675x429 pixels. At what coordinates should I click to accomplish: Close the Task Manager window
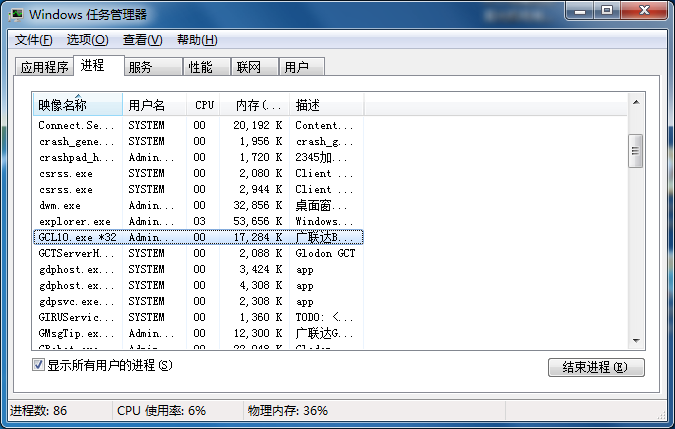point(644,11)
